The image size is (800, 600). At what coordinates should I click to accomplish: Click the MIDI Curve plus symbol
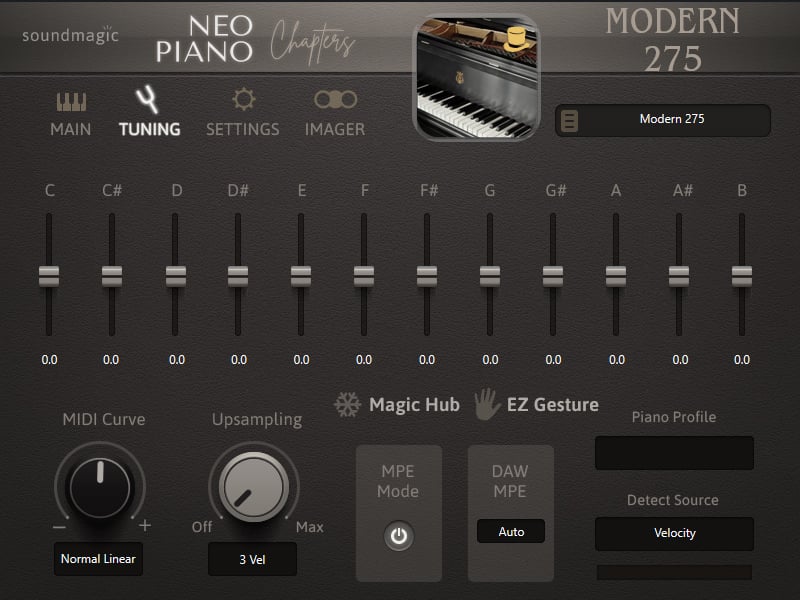coord(145,525)
